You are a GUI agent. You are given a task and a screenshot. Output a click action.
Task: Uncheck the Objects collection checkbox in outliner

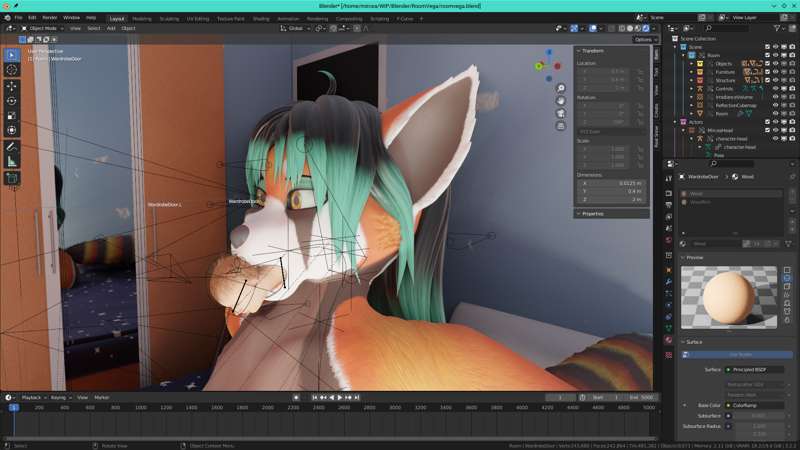(768, 63)
